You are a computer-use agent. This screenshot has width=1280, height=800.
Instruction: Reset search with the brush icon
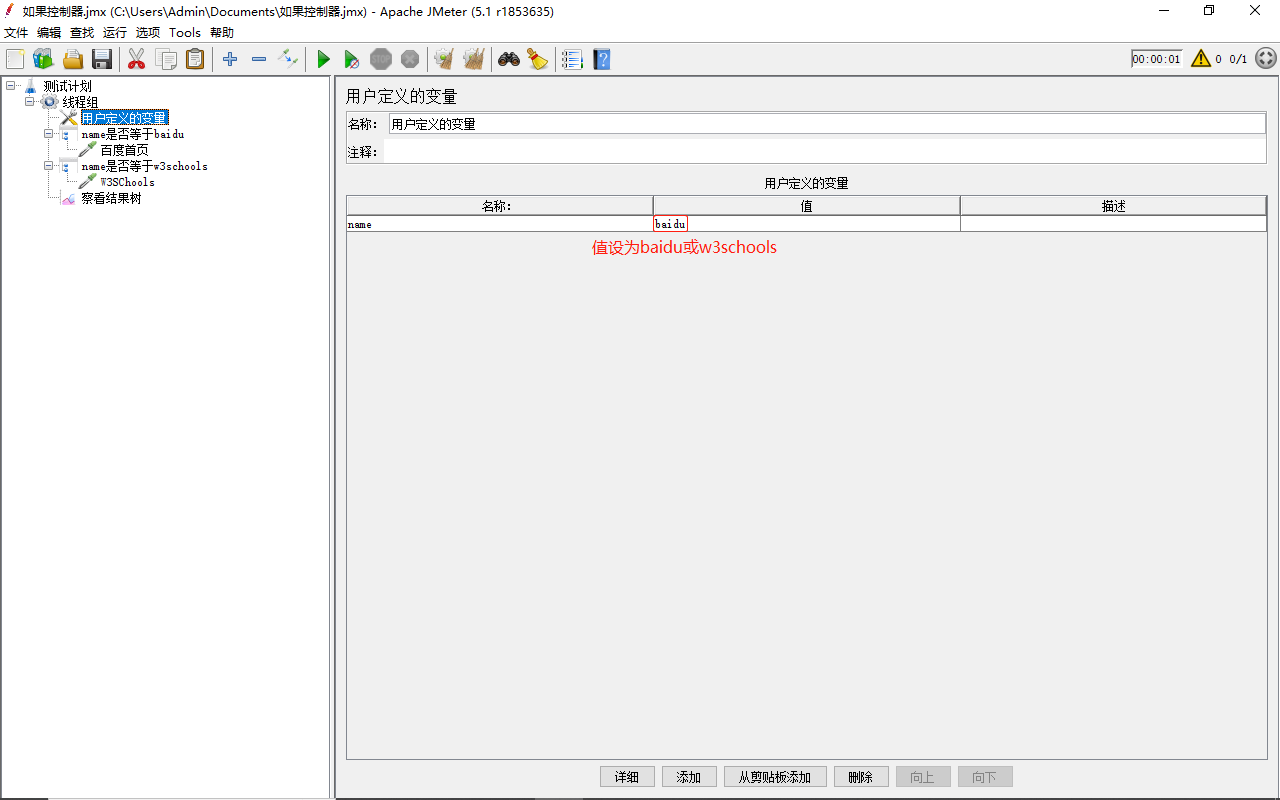click(538, 59)
